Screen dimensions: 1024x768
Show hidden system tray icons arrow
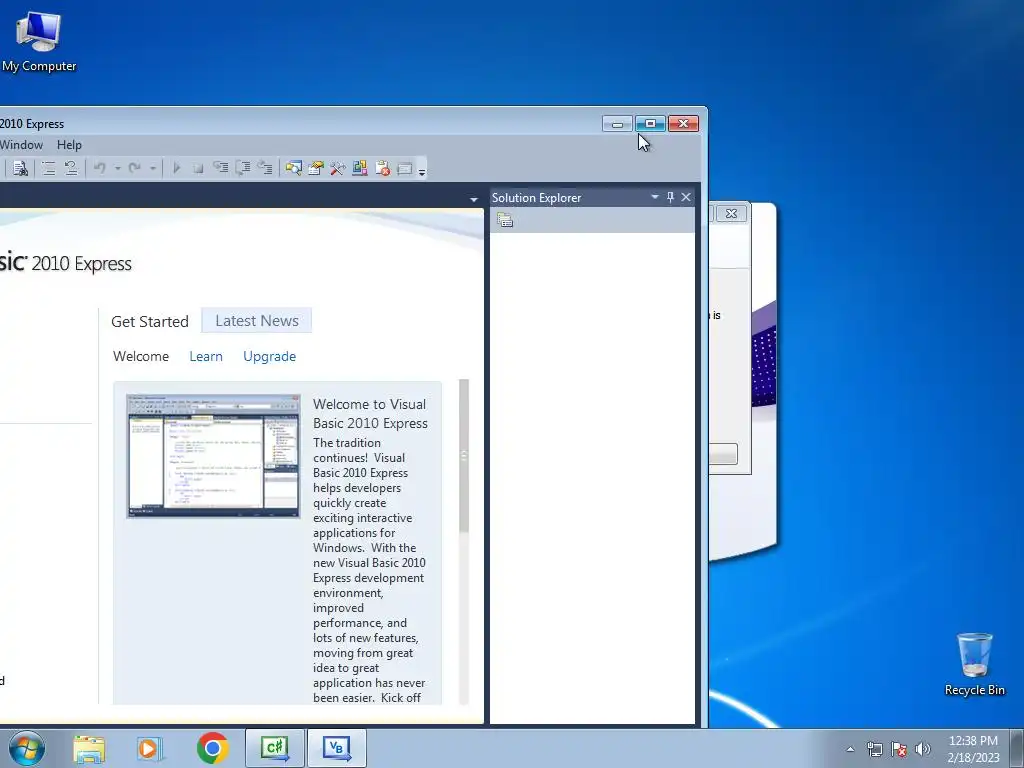coord(850,749)
